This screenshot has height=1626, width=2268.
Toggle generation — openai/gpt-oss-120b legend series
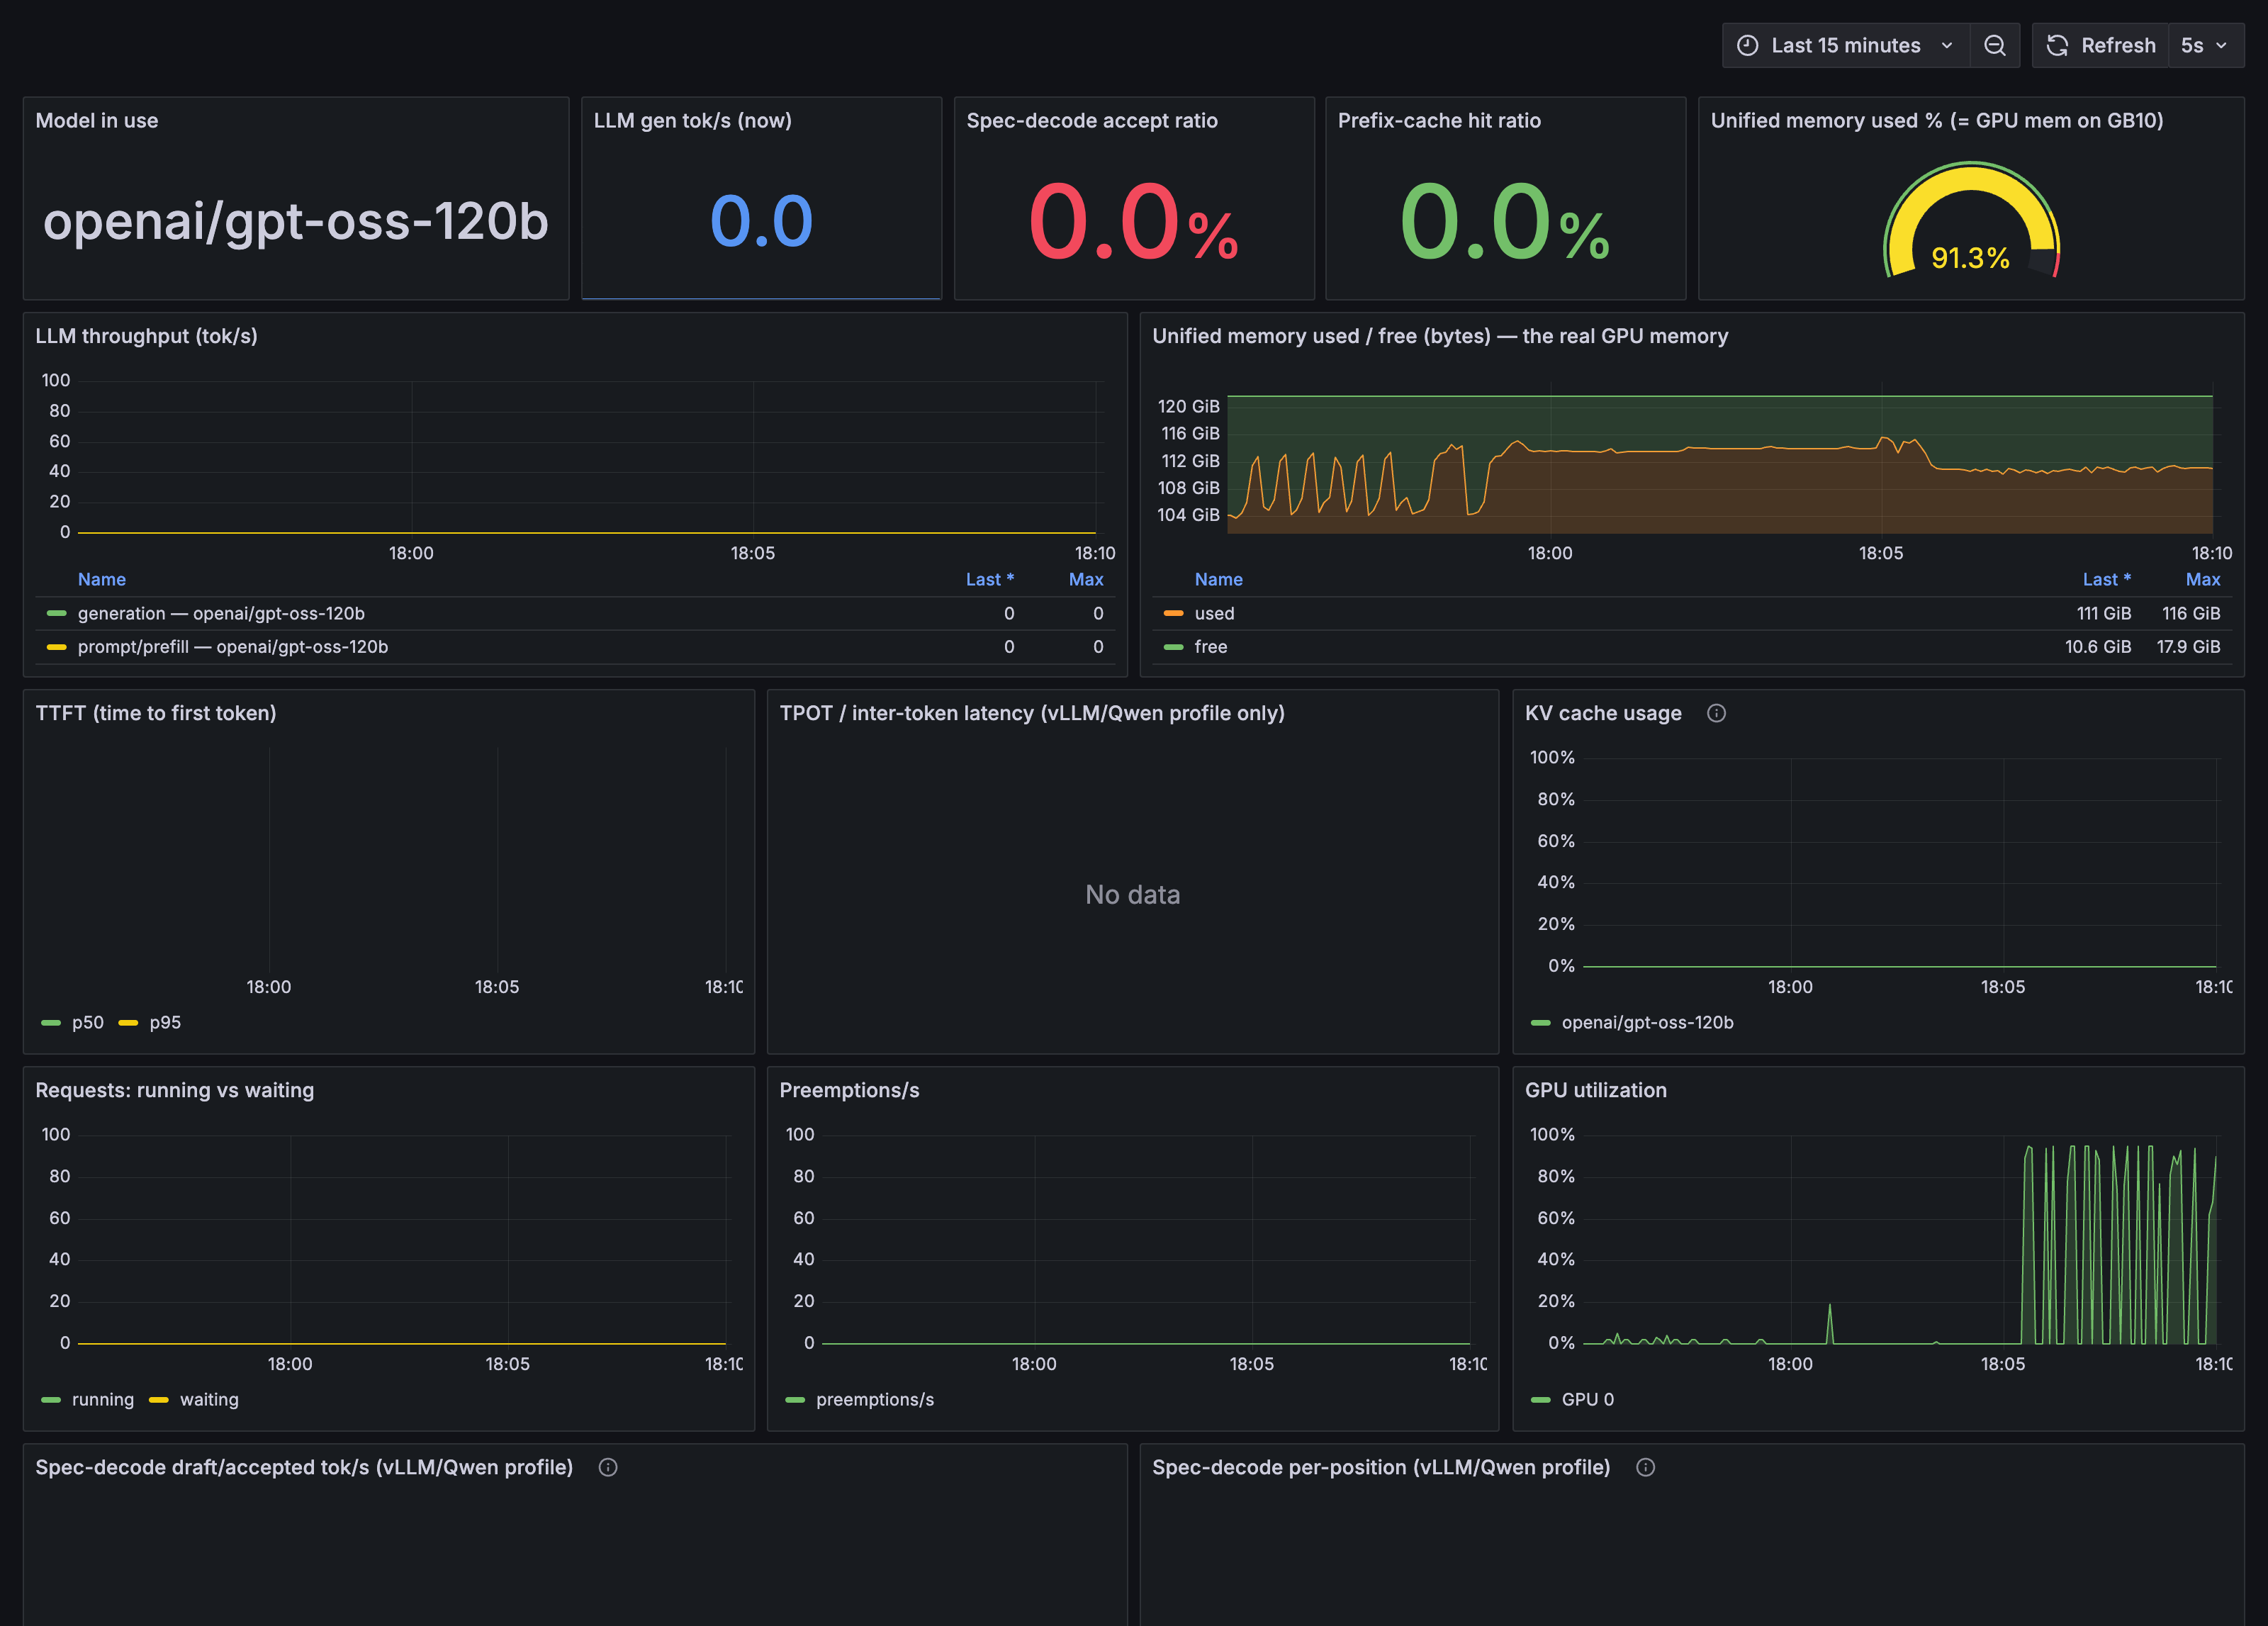point(221,613)
